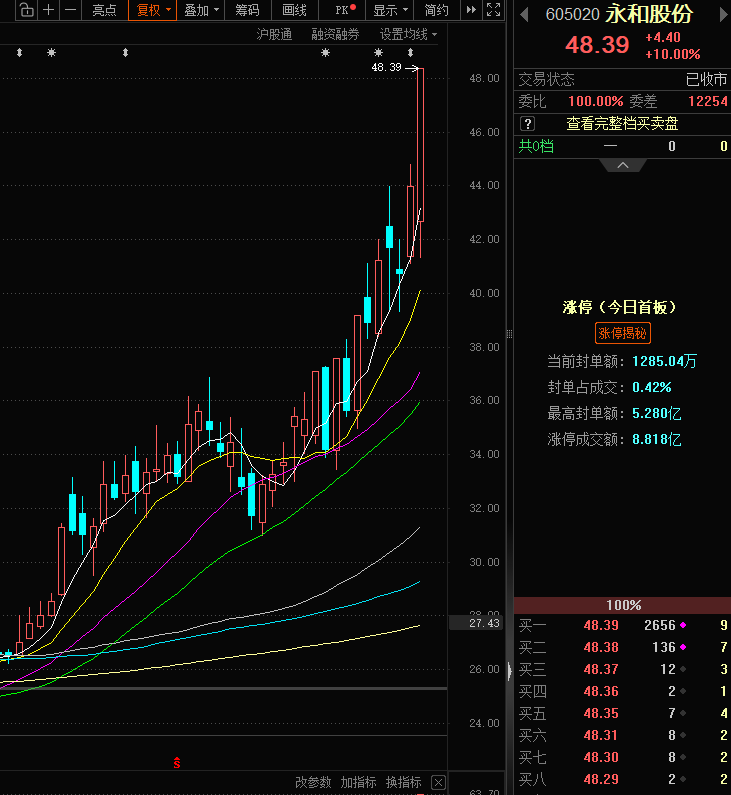Click the magenta diamond in 买二 row
The image size is (731, 795).
(683, 647)
